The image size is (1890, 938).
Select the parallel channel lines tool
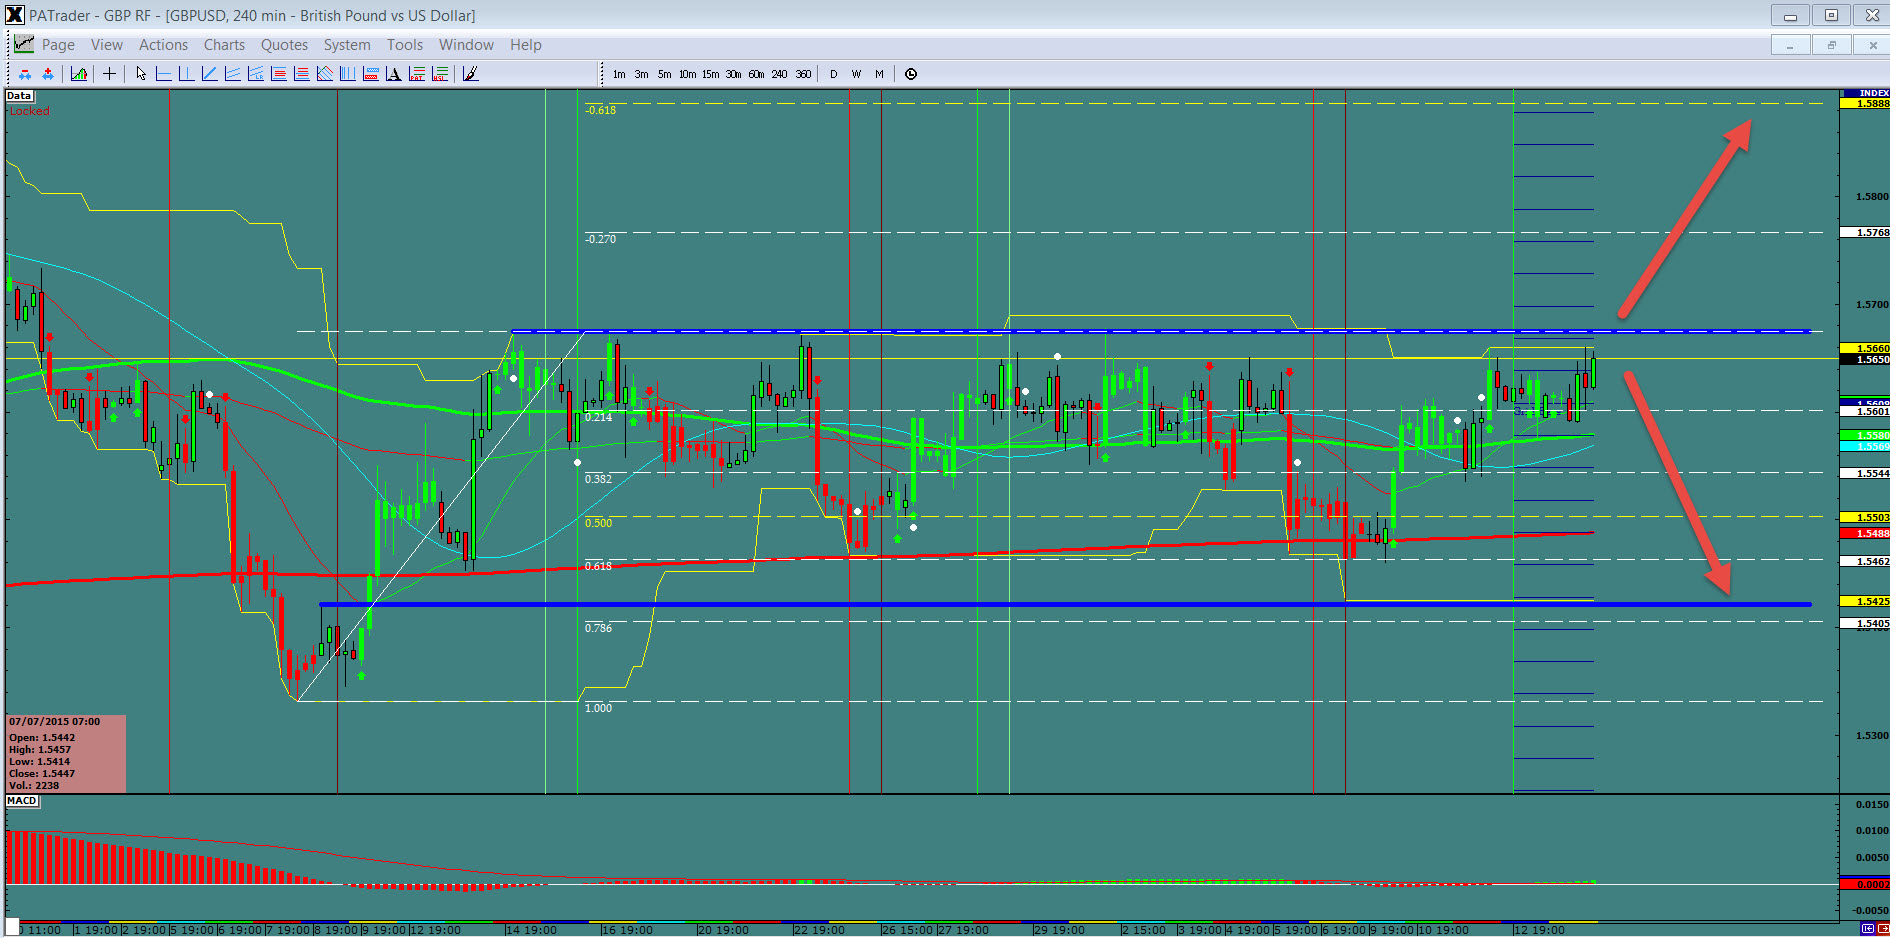tap(232, 74)
